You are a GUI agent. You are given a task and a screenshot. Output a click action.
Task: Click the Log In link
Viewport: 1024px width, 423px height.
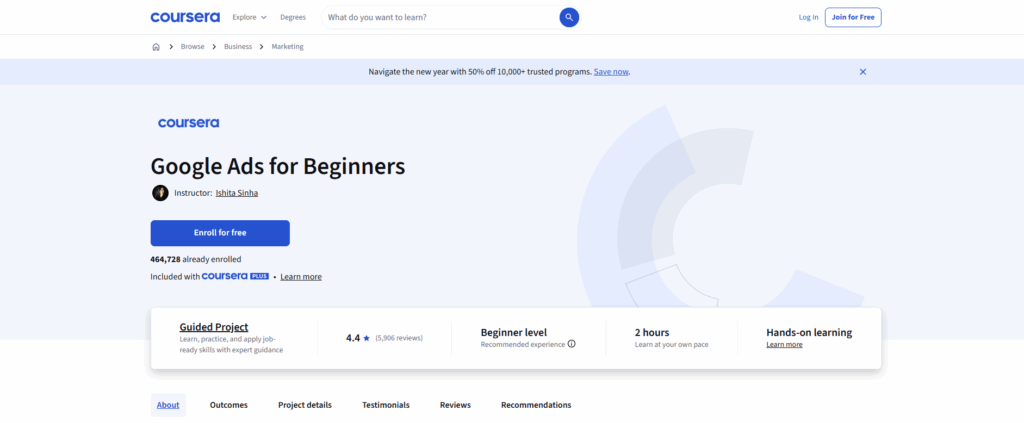tap(808, 18)
